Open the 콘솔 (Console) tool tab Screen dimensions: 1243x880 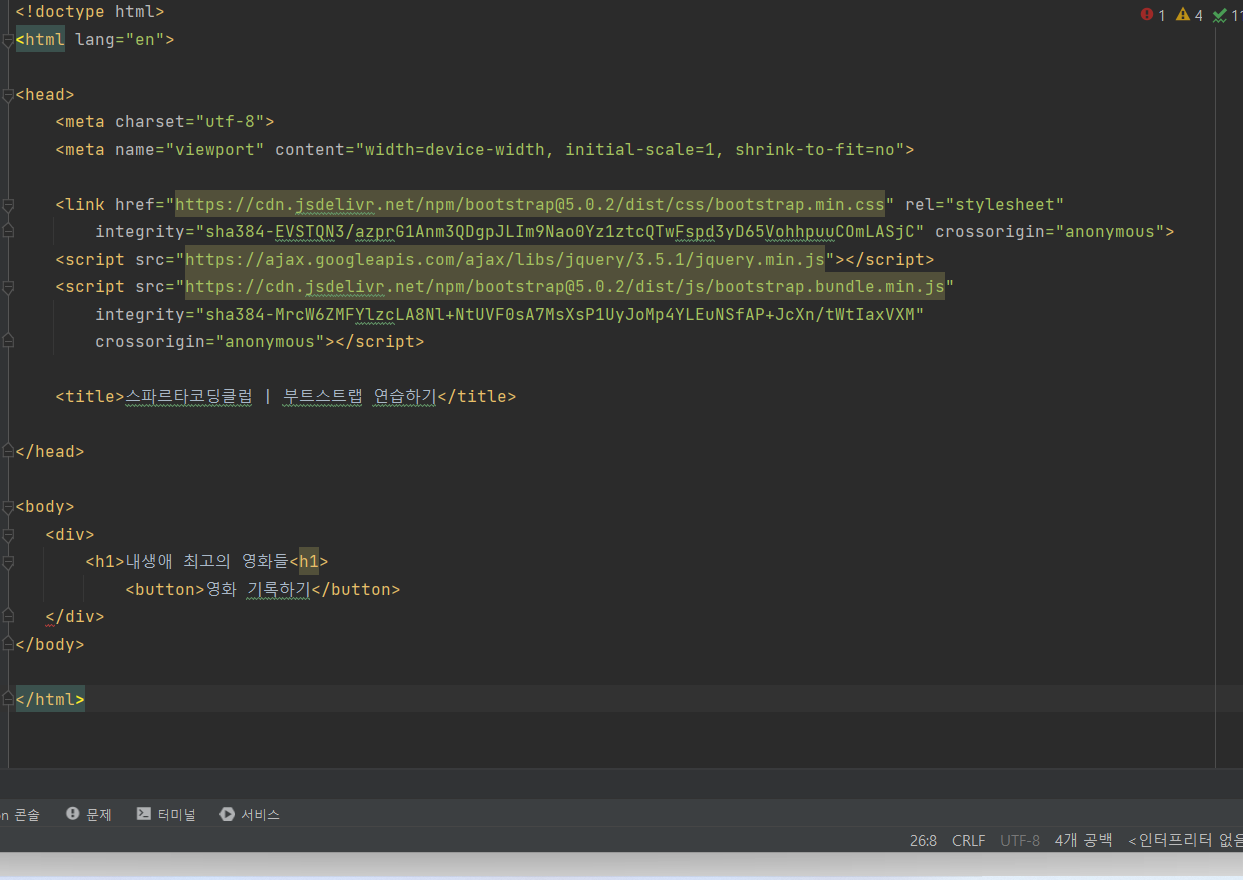[x=20, y=815]
